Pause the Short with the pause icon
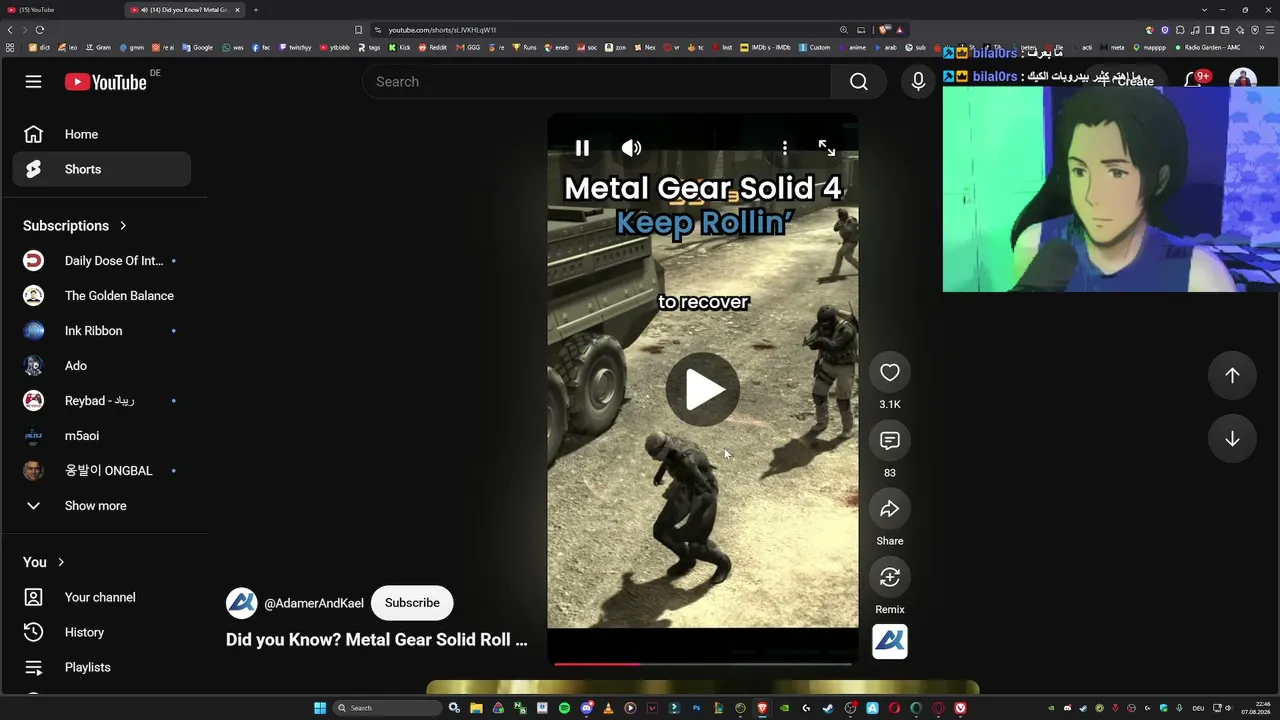This screenshot has height=720, width=1280. click(582, 148)
